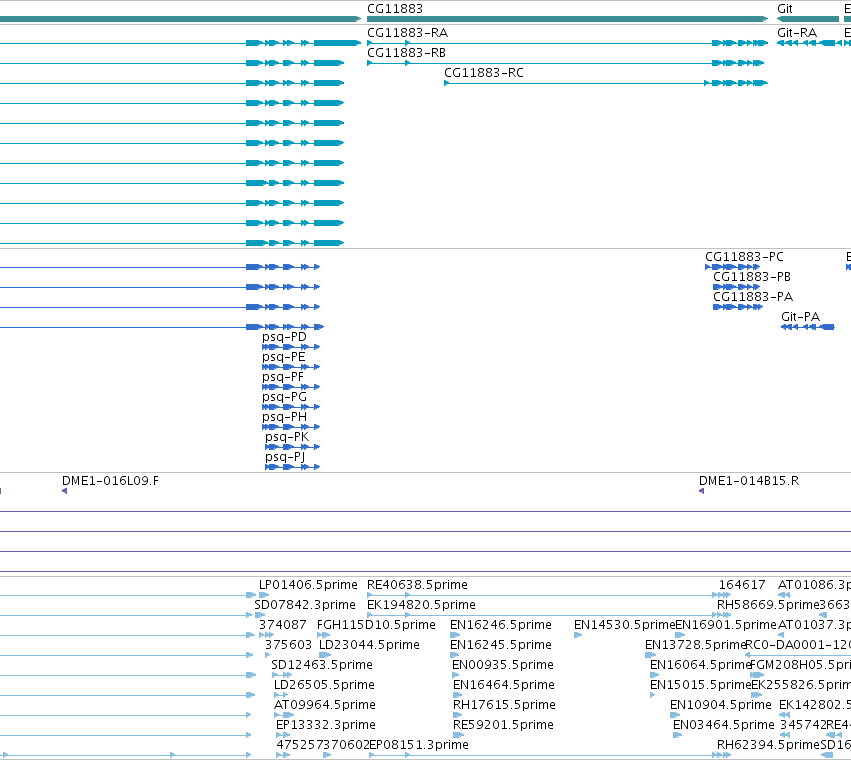Open EST RE40638.5prime
This screenshot has height=760, width=851.
click(417, 585)
